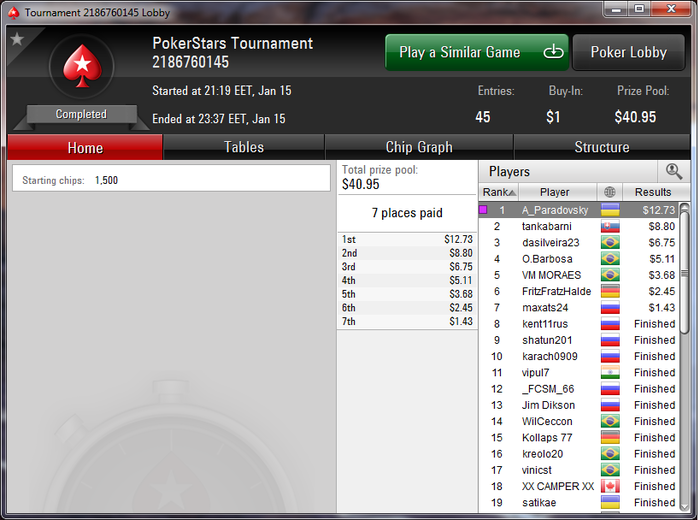The image size is (700, 520).
Task: Click the globe country column header icon
Action: click(x=609, y=192)
